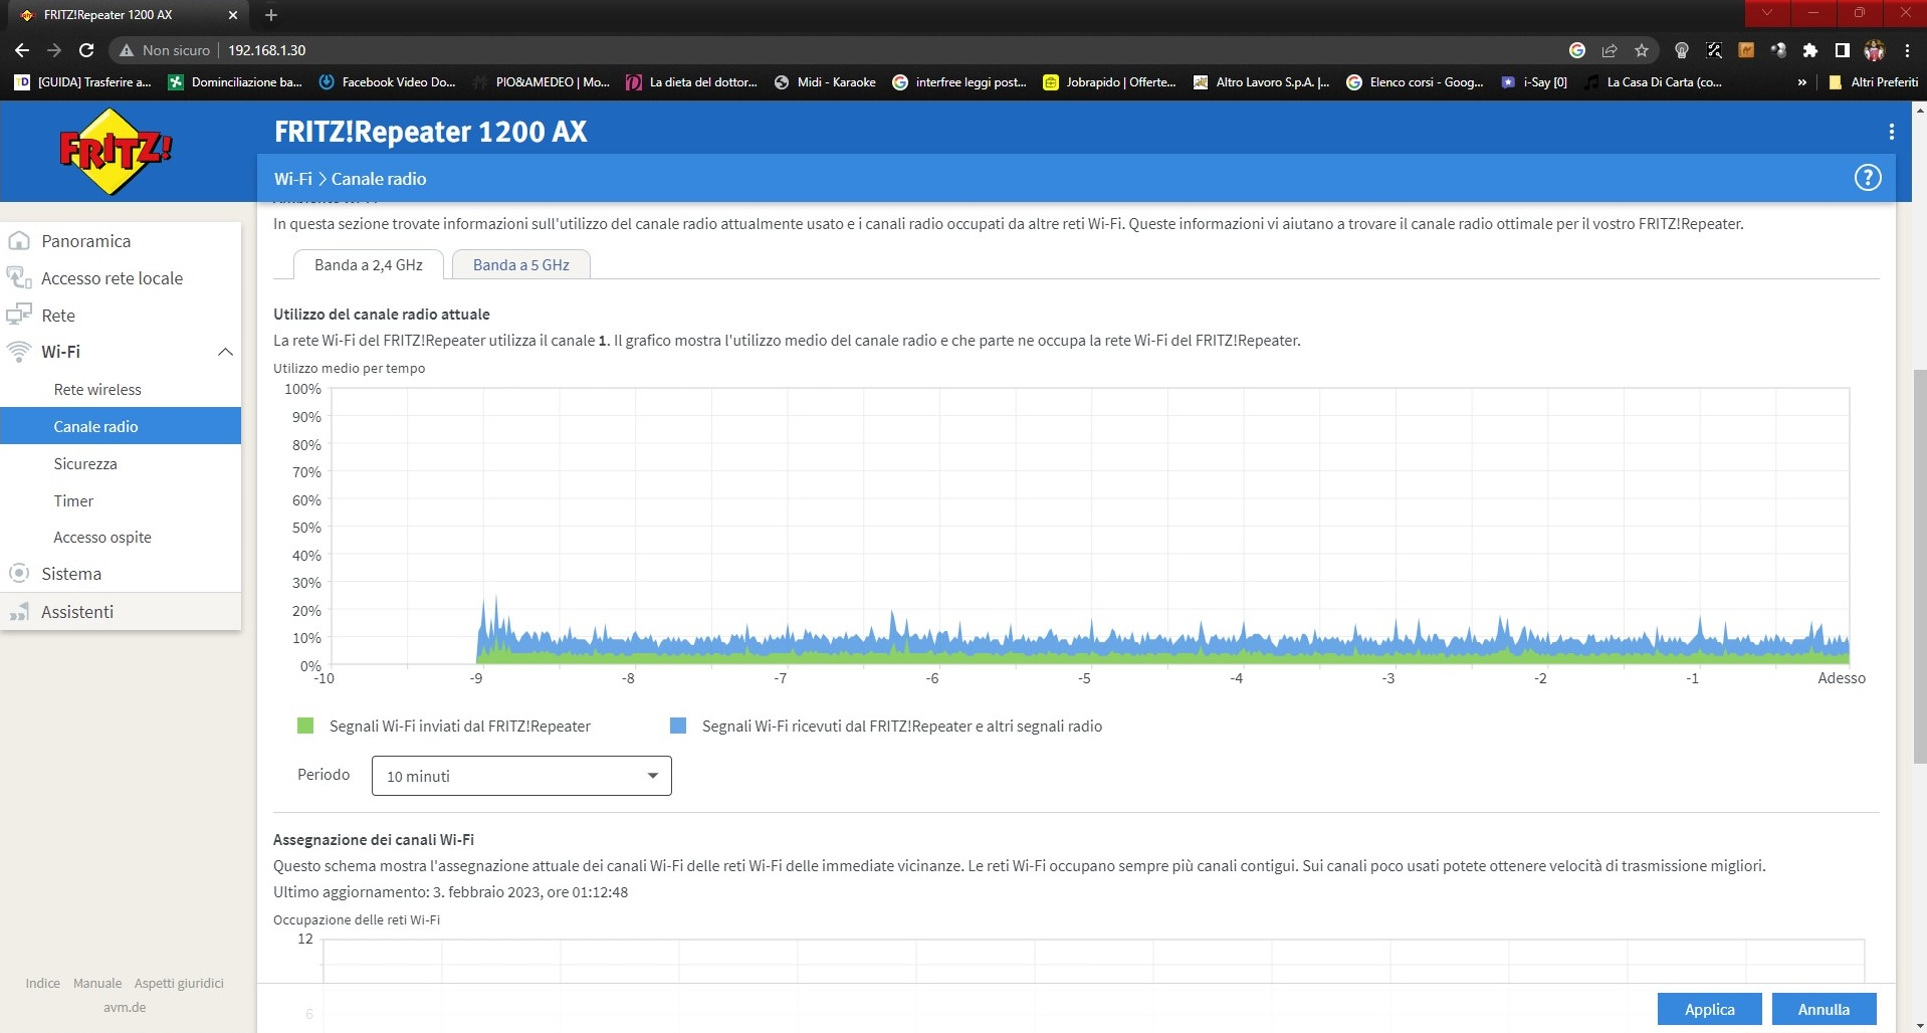Collapse the Wi-Fi menu chevron

(225, 352)
